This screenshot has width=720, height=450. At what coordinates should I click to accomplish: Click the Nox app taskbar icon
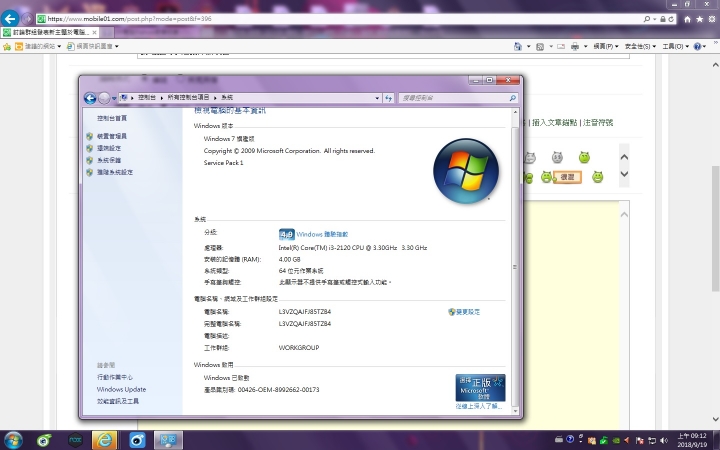coord(75,440)
